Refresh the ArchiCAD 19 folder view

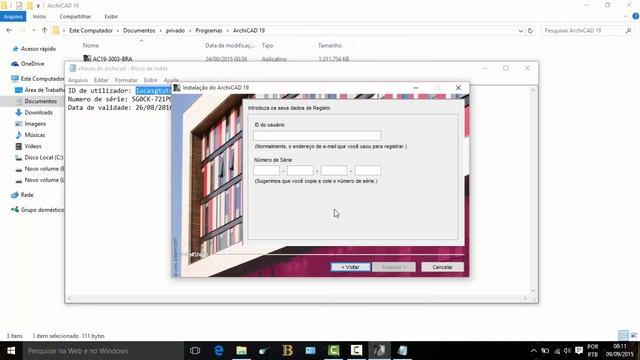[x=530, y=31]
